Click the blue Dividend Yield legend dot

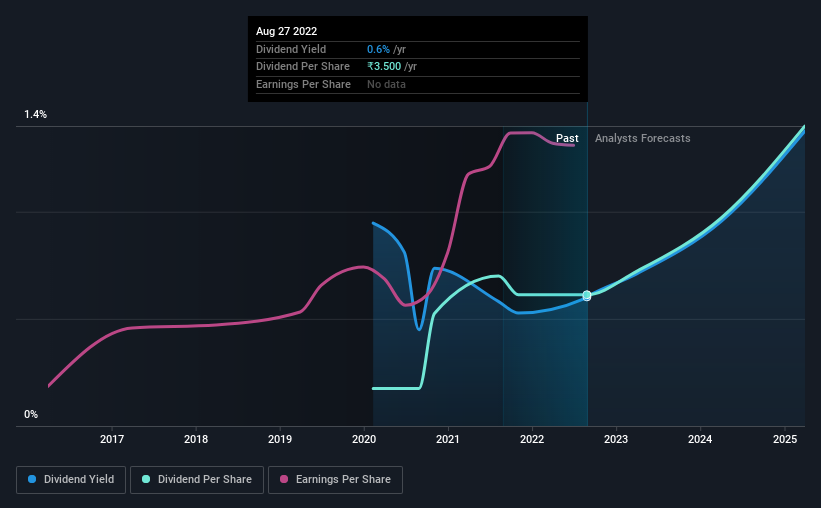coord(32,480)
